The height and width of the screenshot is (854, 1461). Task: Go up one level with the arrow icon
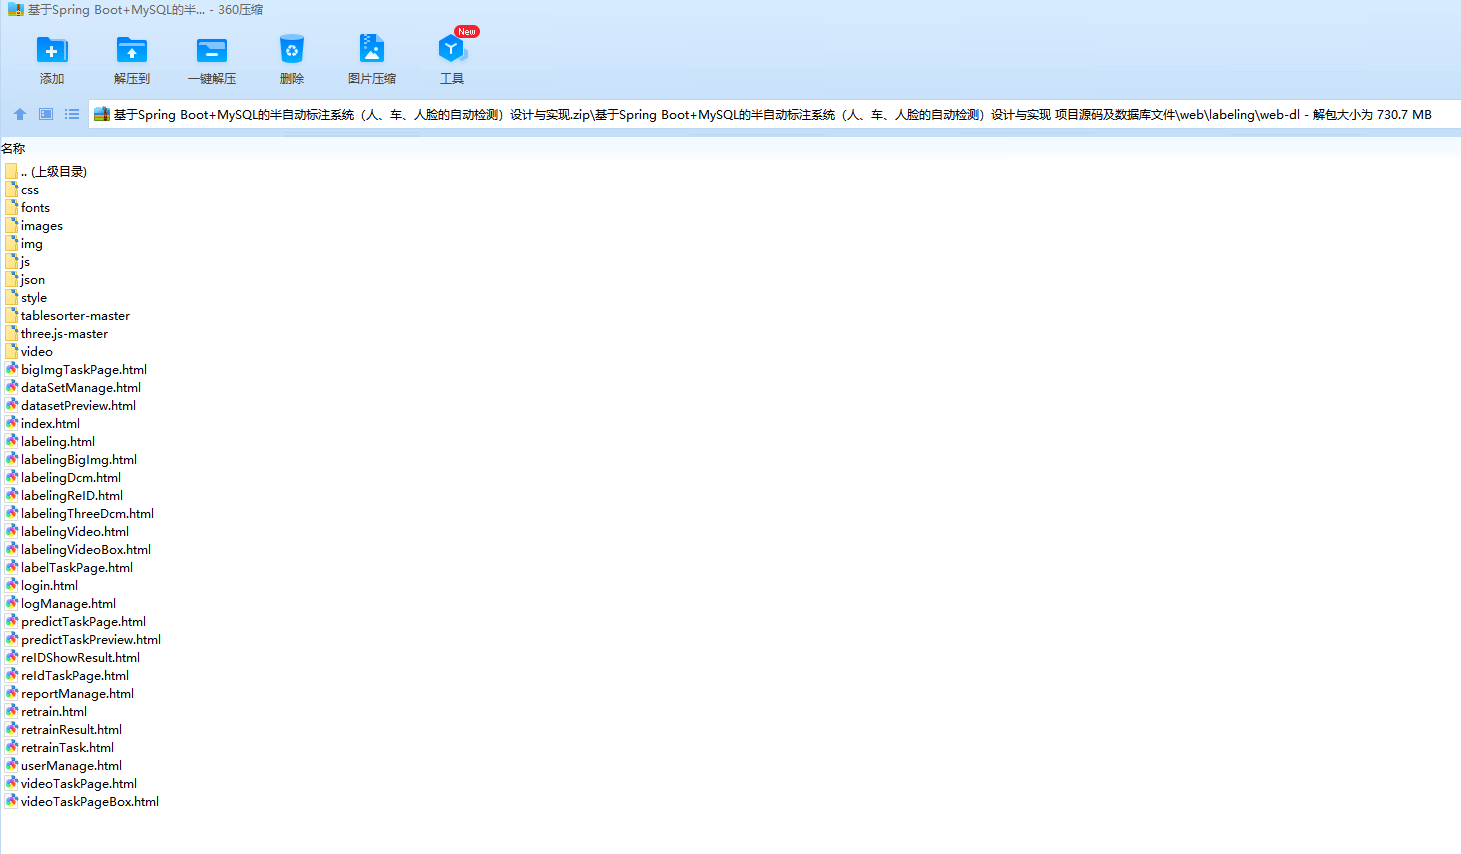[x=19, y=114]
